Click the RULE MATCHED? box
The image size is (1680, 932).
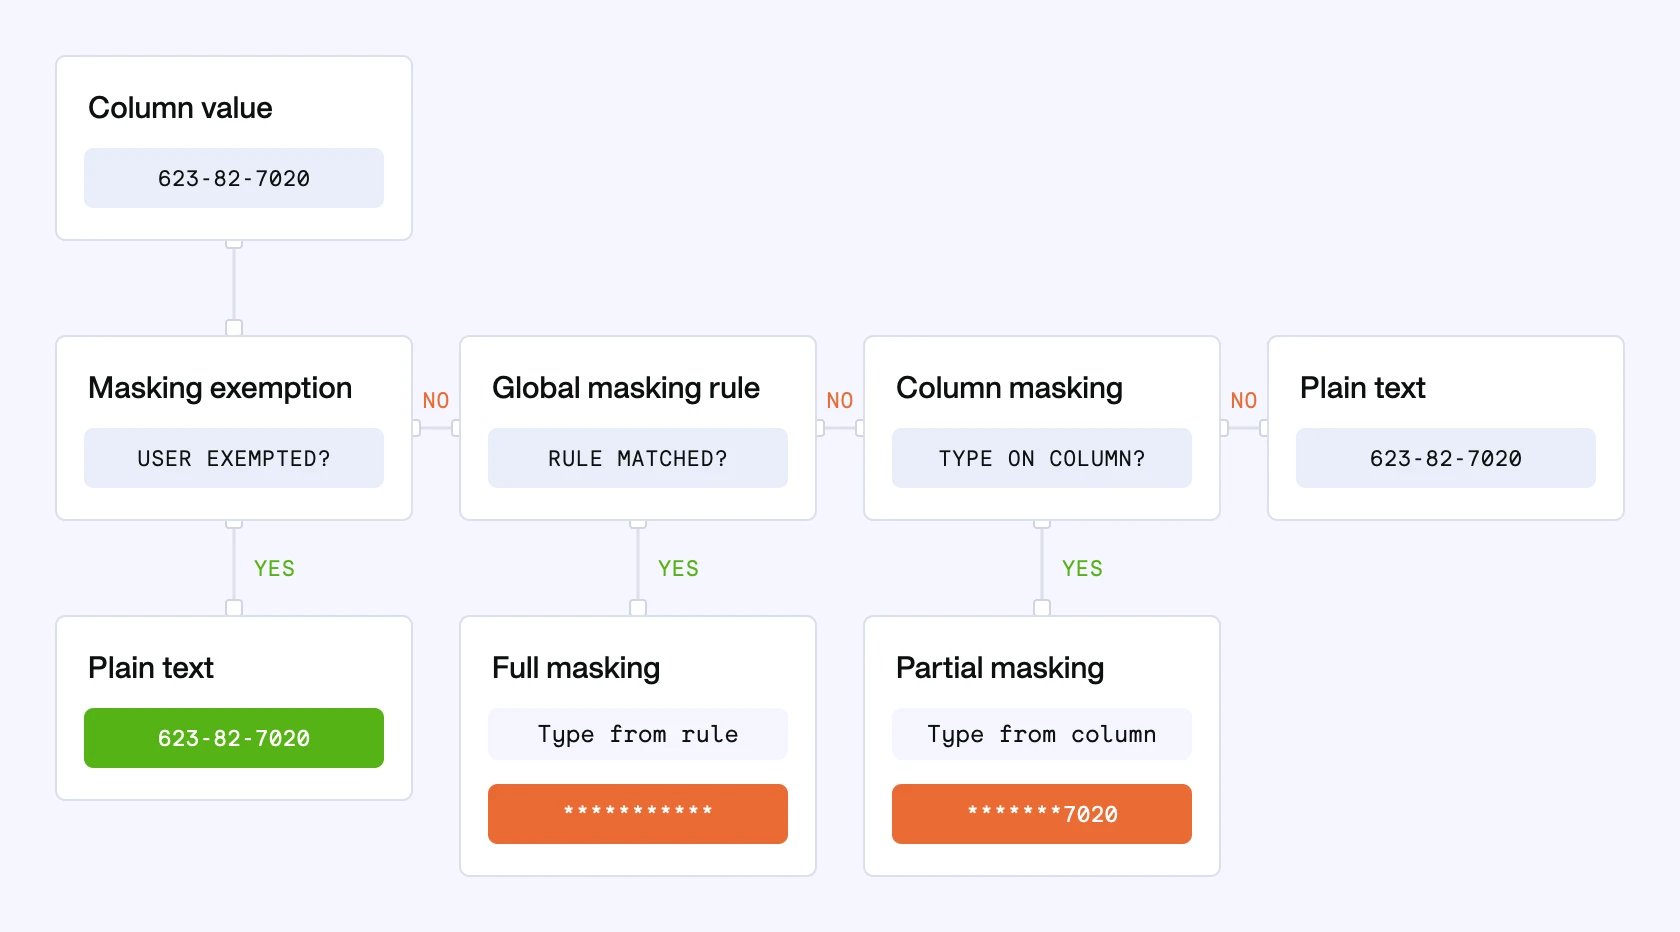(638, 458)
